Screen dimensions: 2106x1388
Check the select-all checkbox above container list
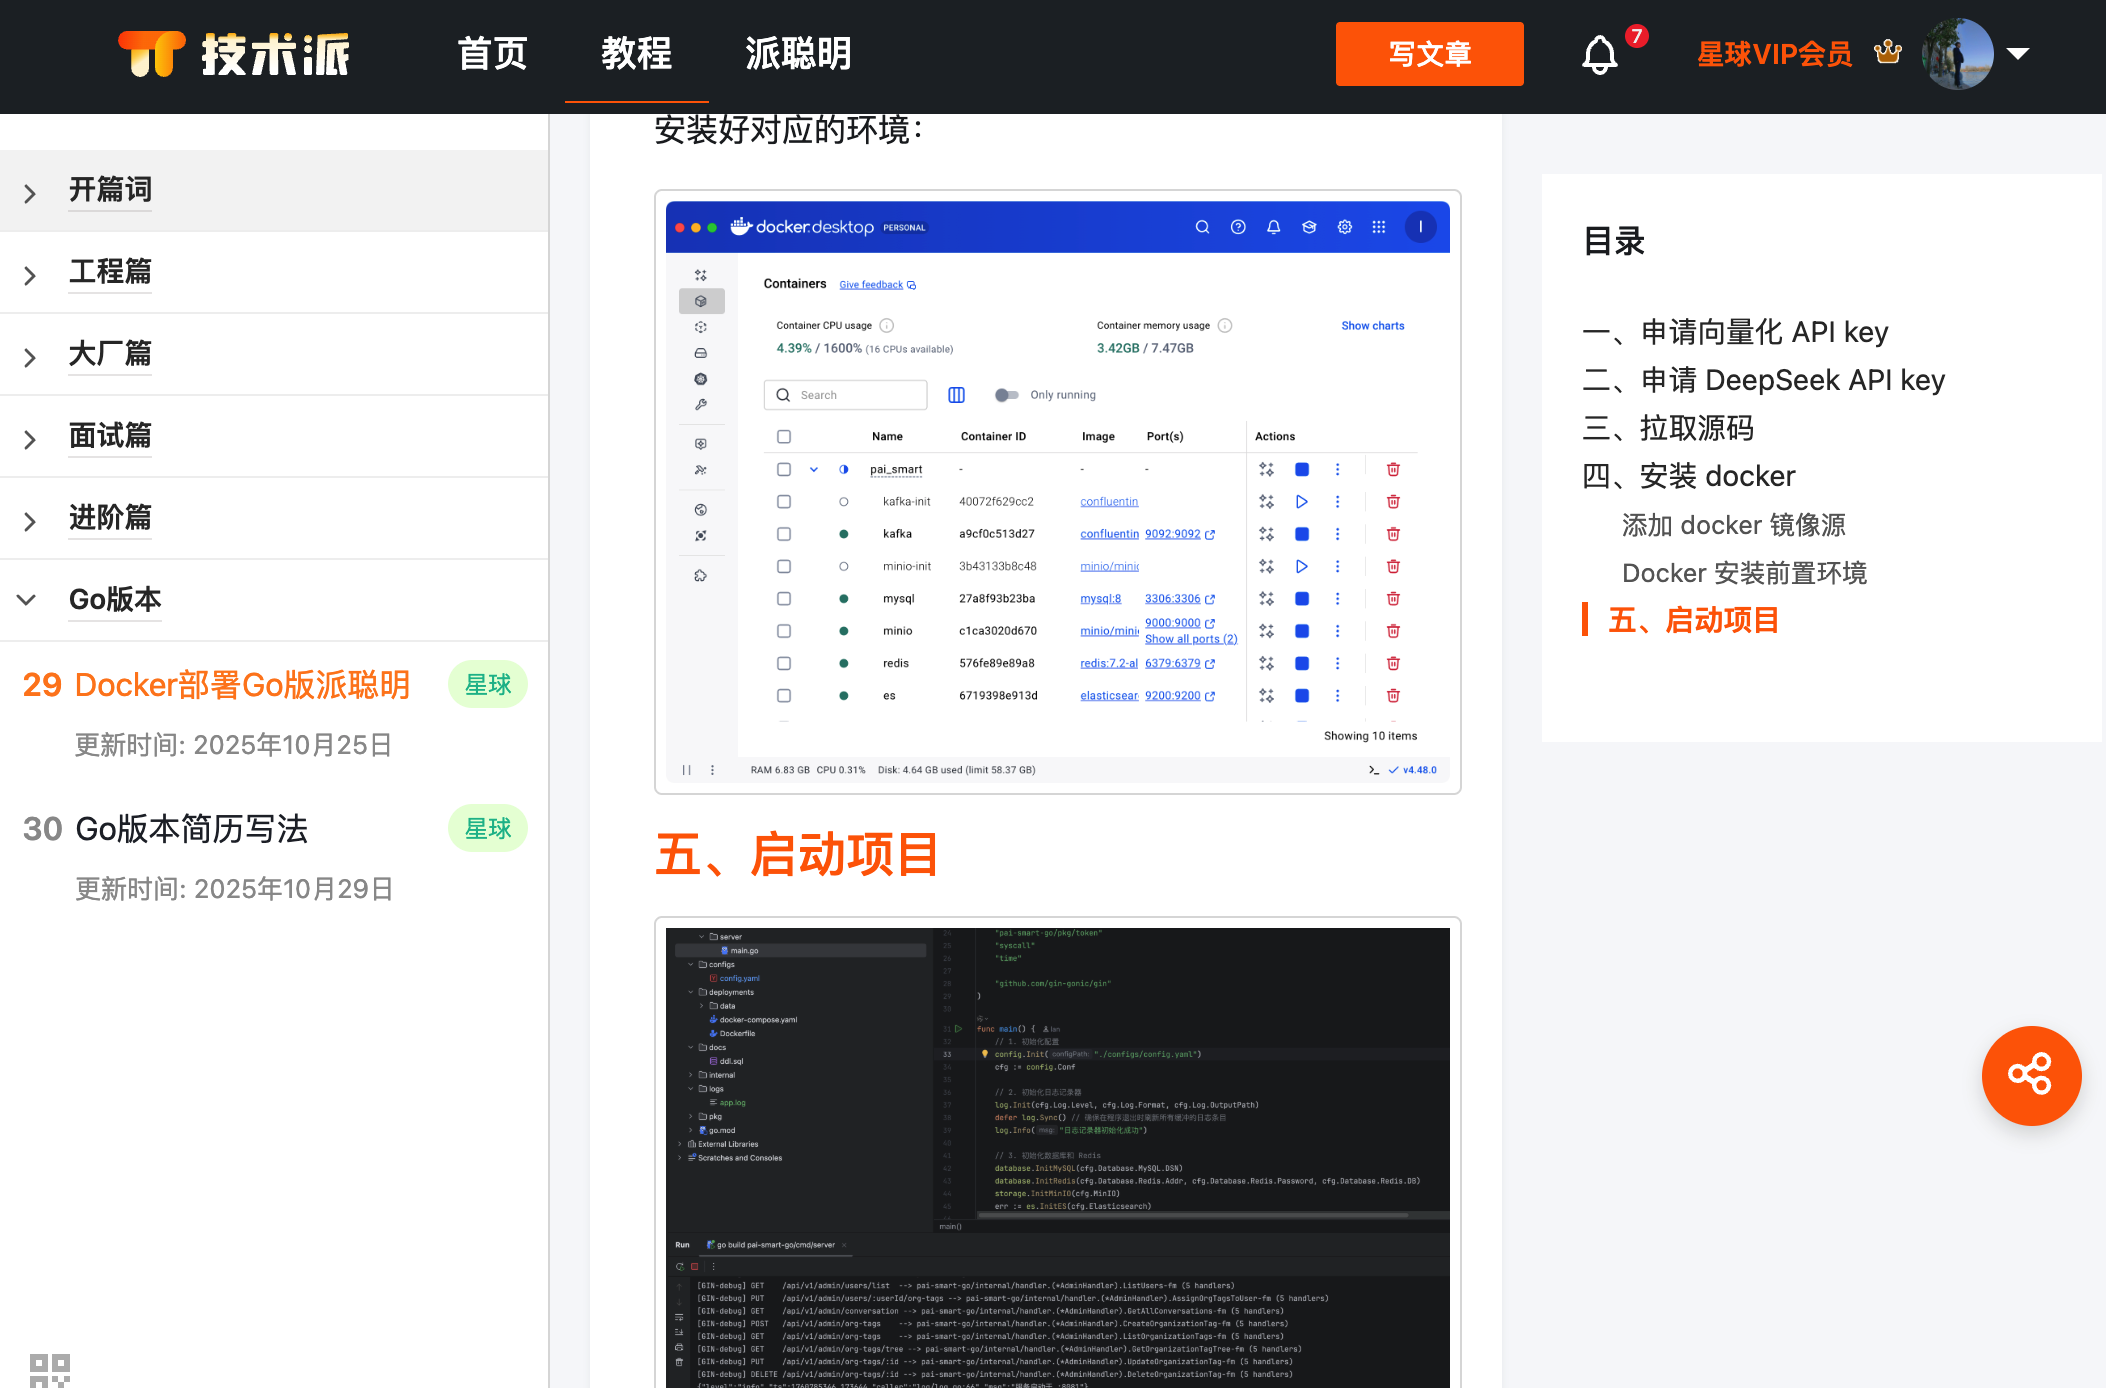point(783,436)
